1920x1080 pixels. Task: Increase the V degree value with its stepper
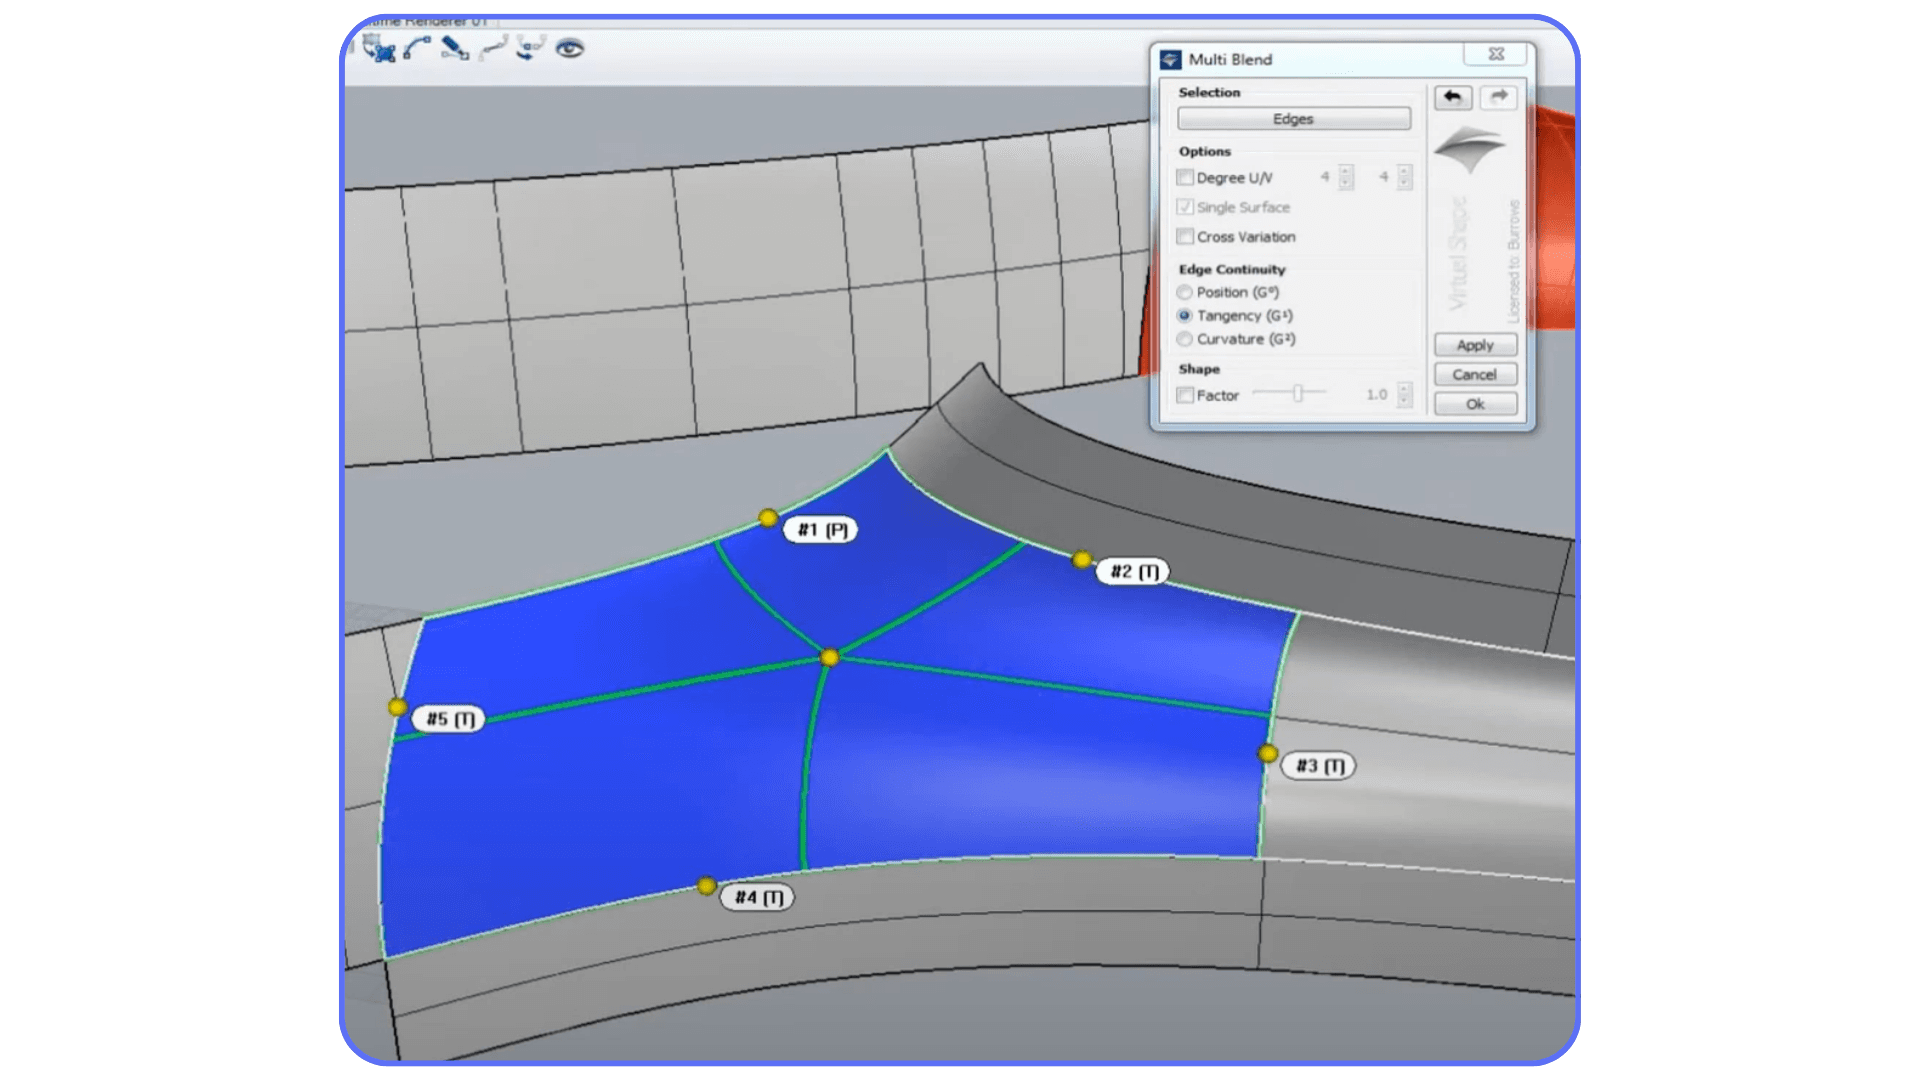[1404, 171]
